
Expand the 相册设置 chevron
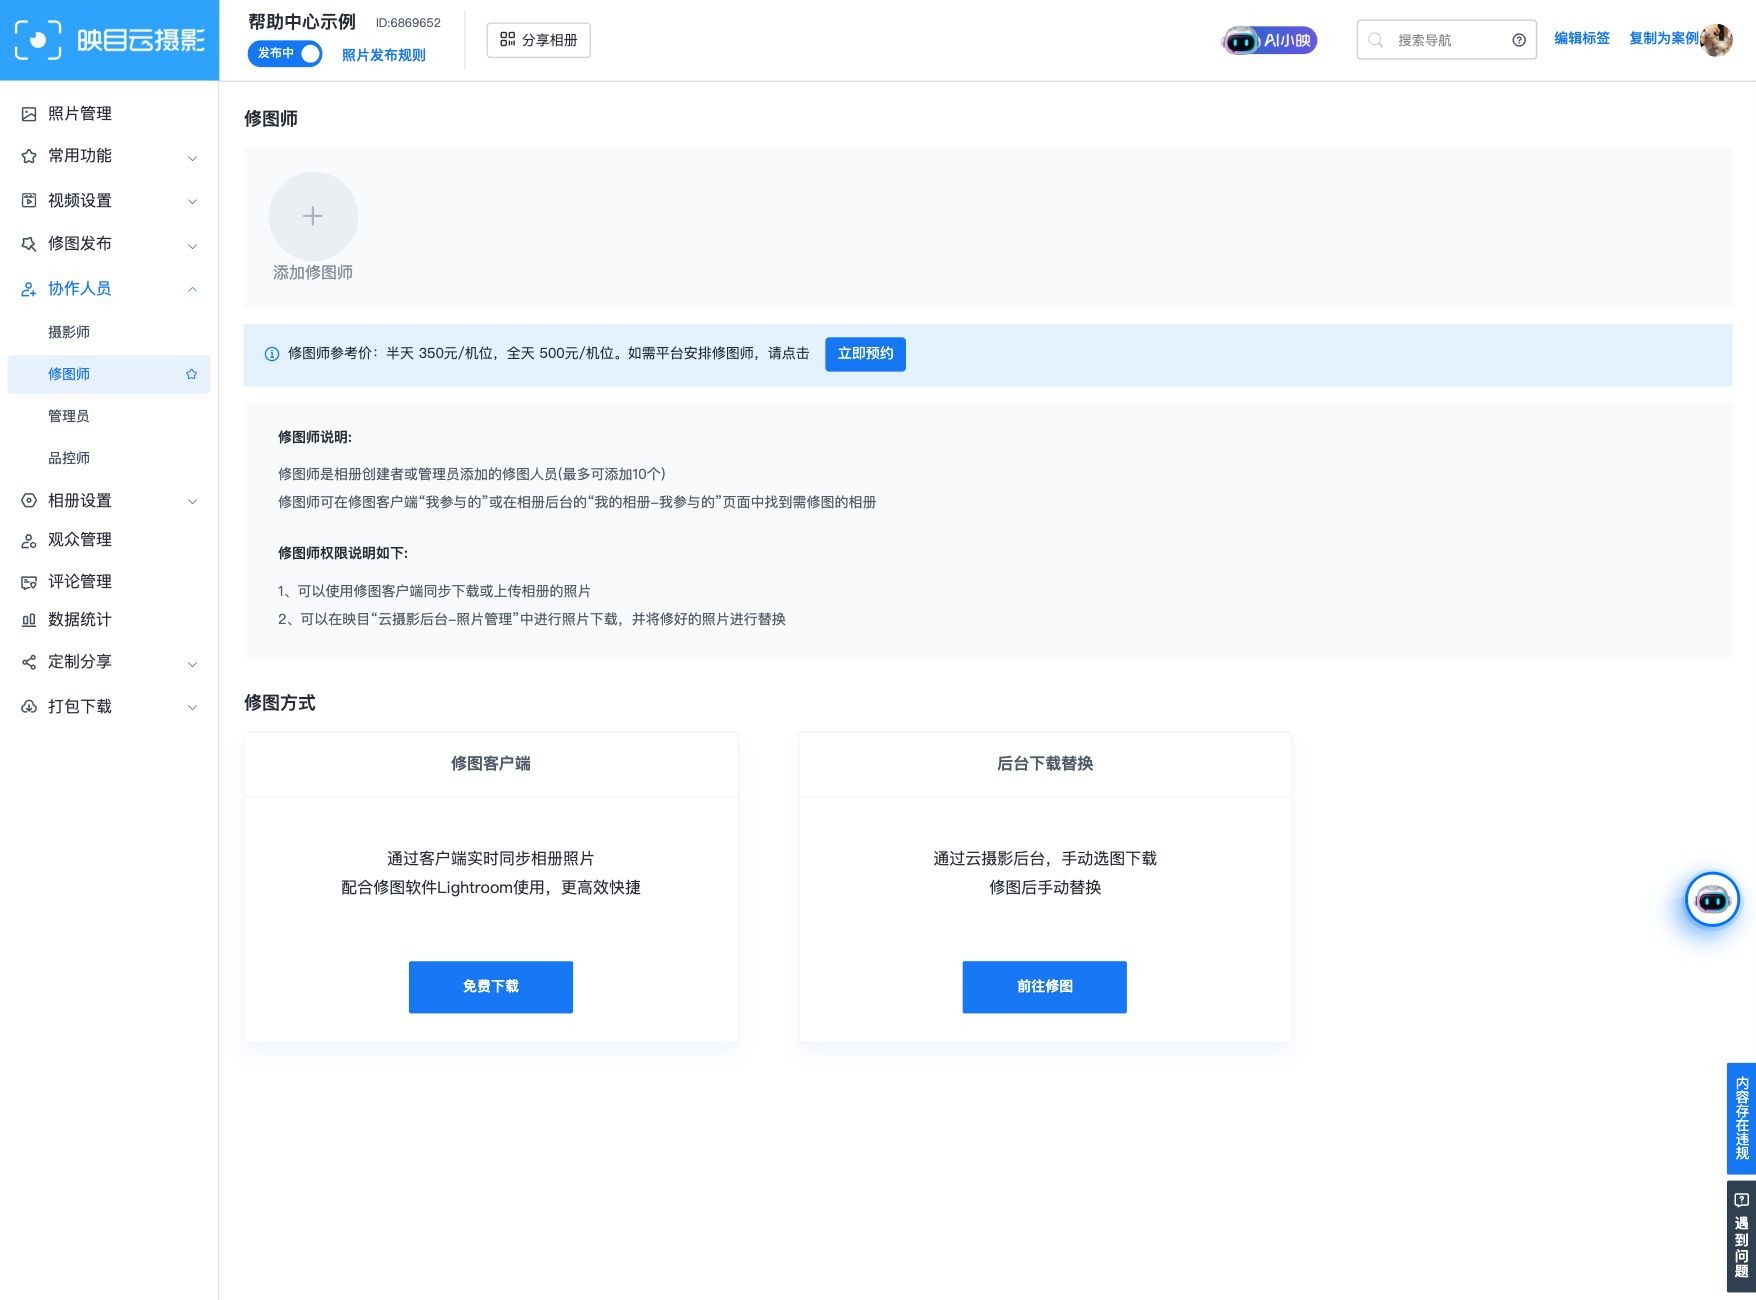pos(192,501)
